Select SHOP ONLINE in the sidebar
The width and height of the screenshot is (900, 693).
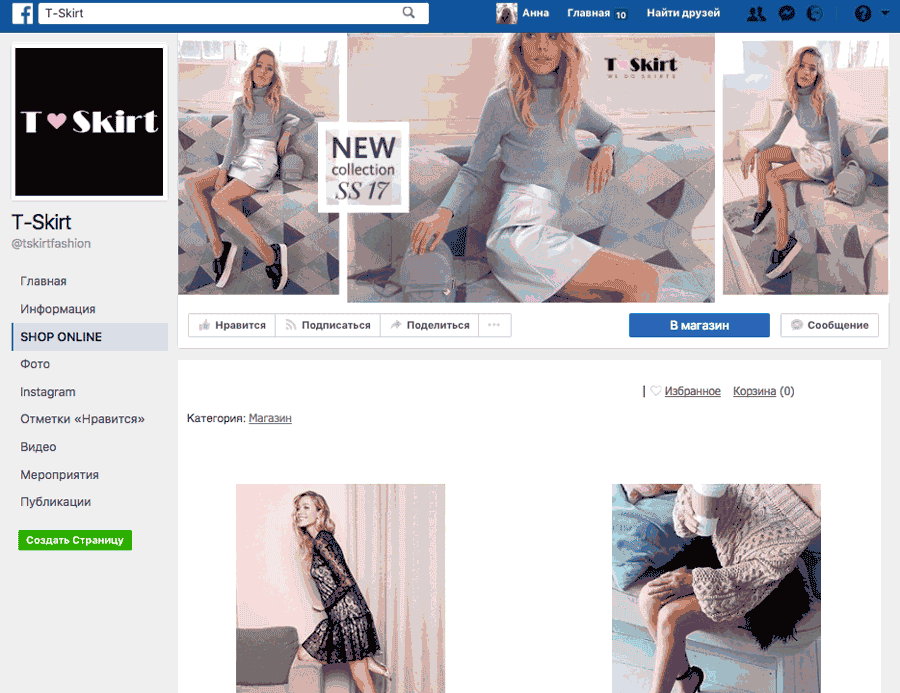(90, 337)
